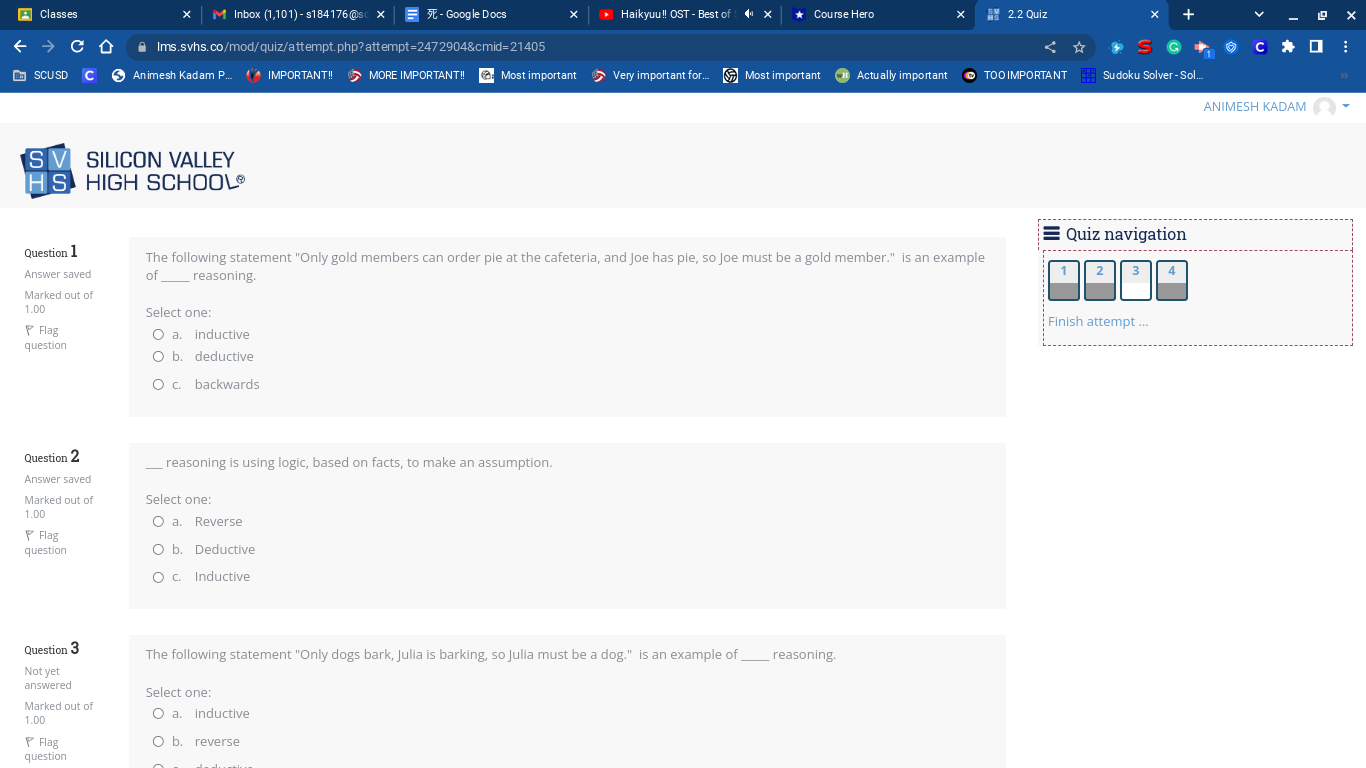This screenshot has height=768, width=1366.
Task: Close the Google Docs tab
Action: (574, 14)
